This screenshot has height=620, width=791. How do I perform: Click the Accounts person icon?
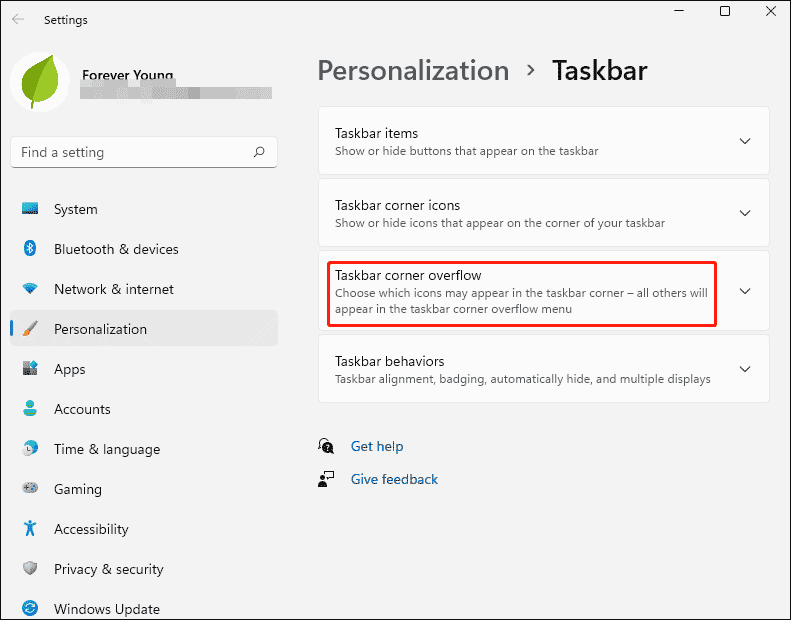click(30, 408)
